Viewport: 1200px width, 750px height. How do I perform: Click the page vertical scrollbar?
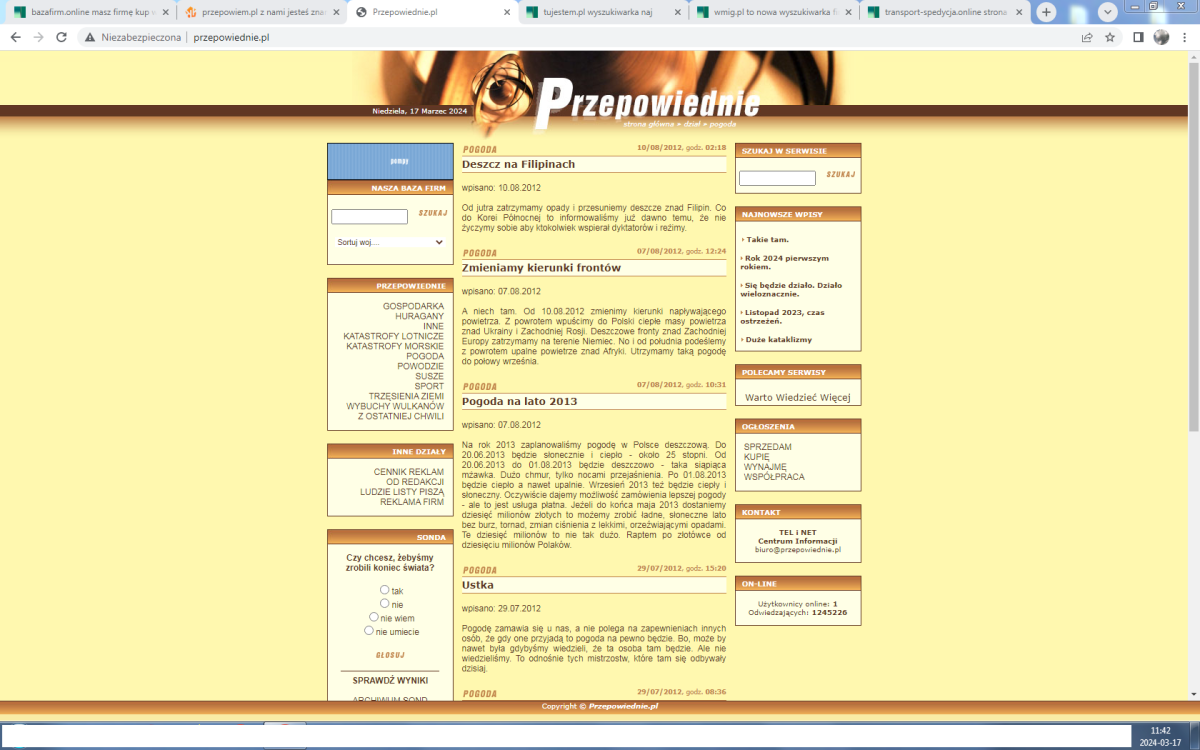(x=1192, y=300)
